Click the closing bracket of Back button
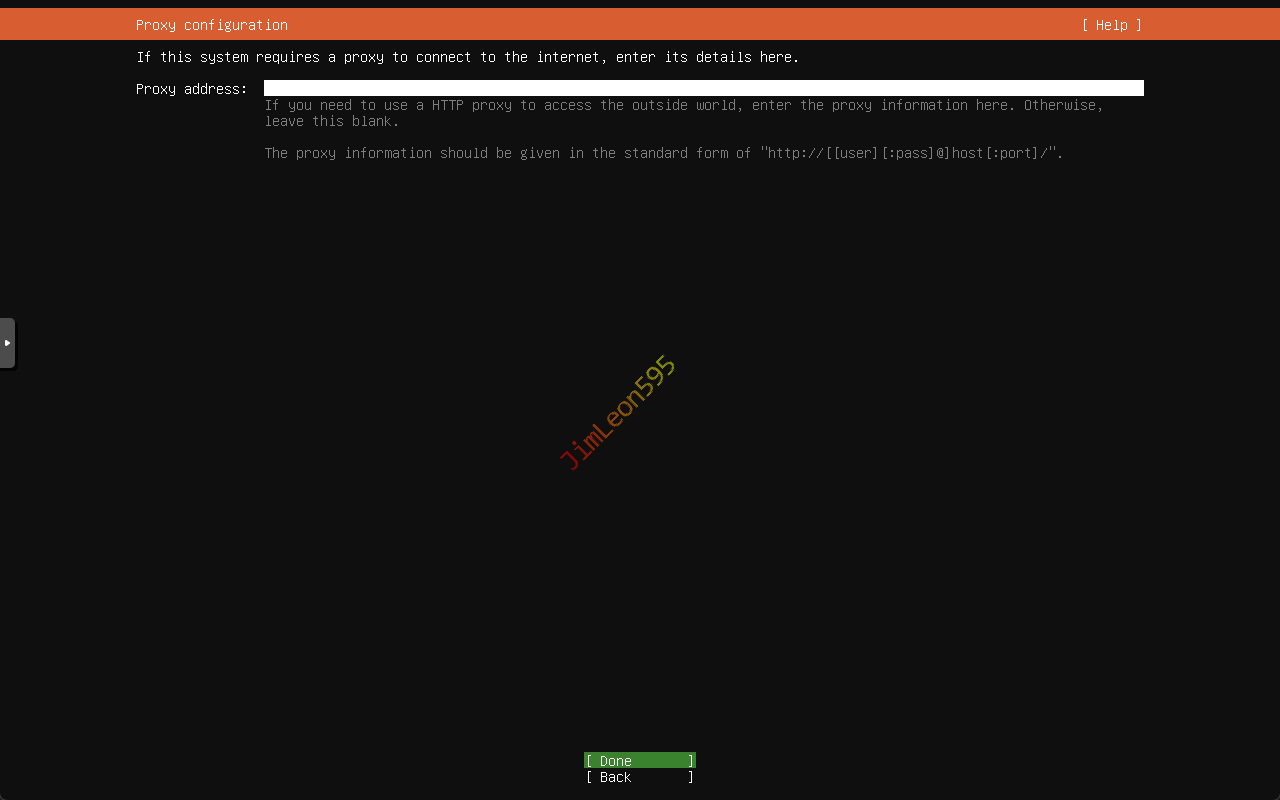 (690, 777)
